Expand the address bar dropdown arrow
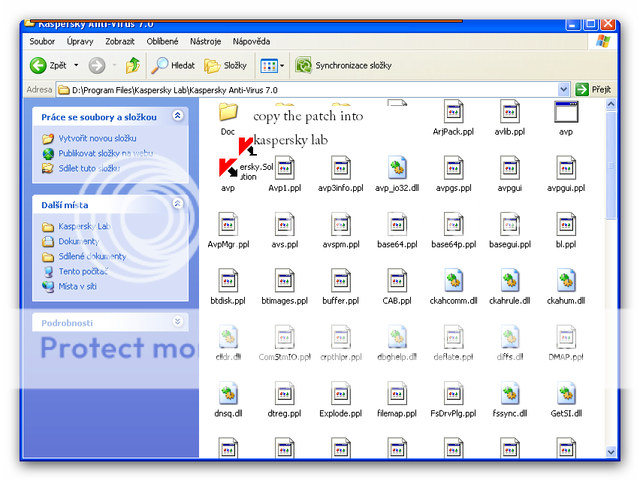Screen dimensions: 640x481 [563, 89]
